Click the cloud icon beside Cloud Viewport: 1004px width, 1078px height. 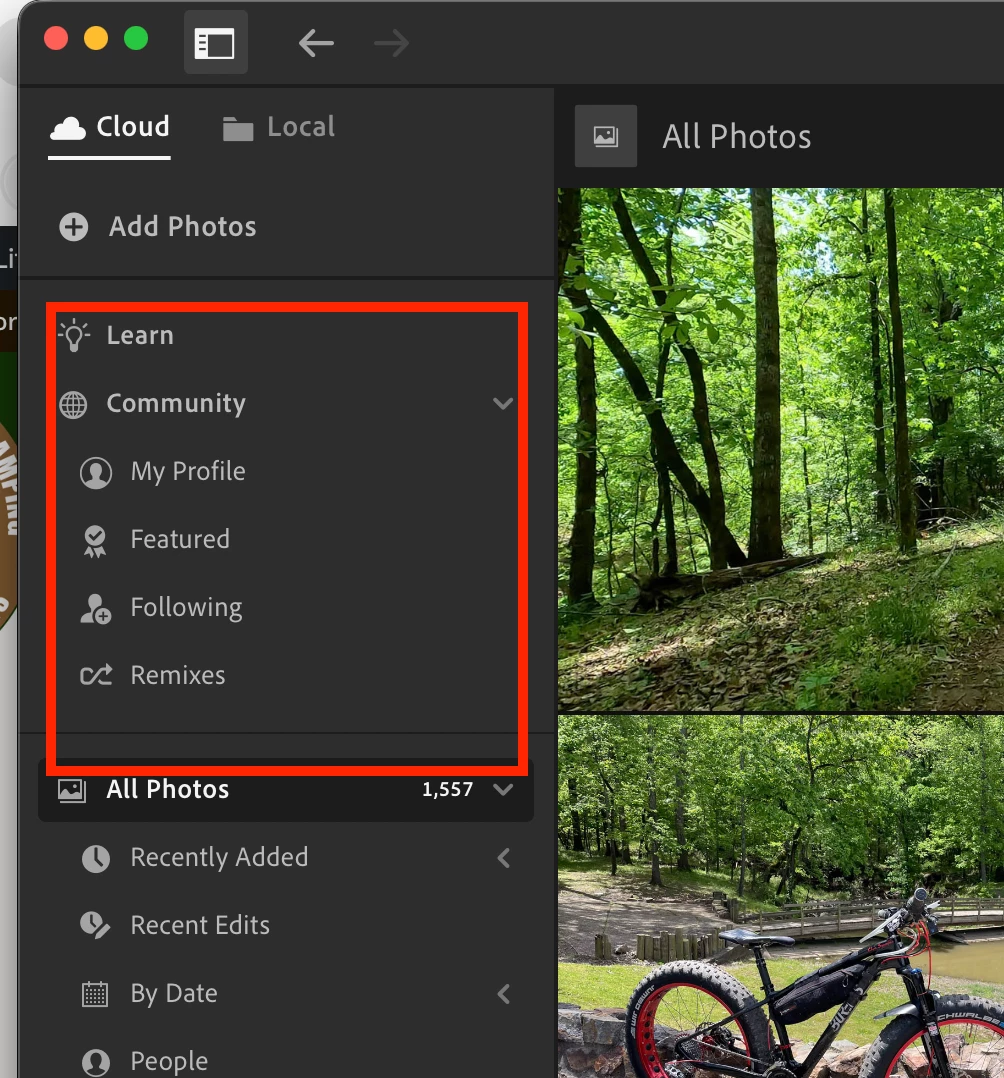coord(68,129)
